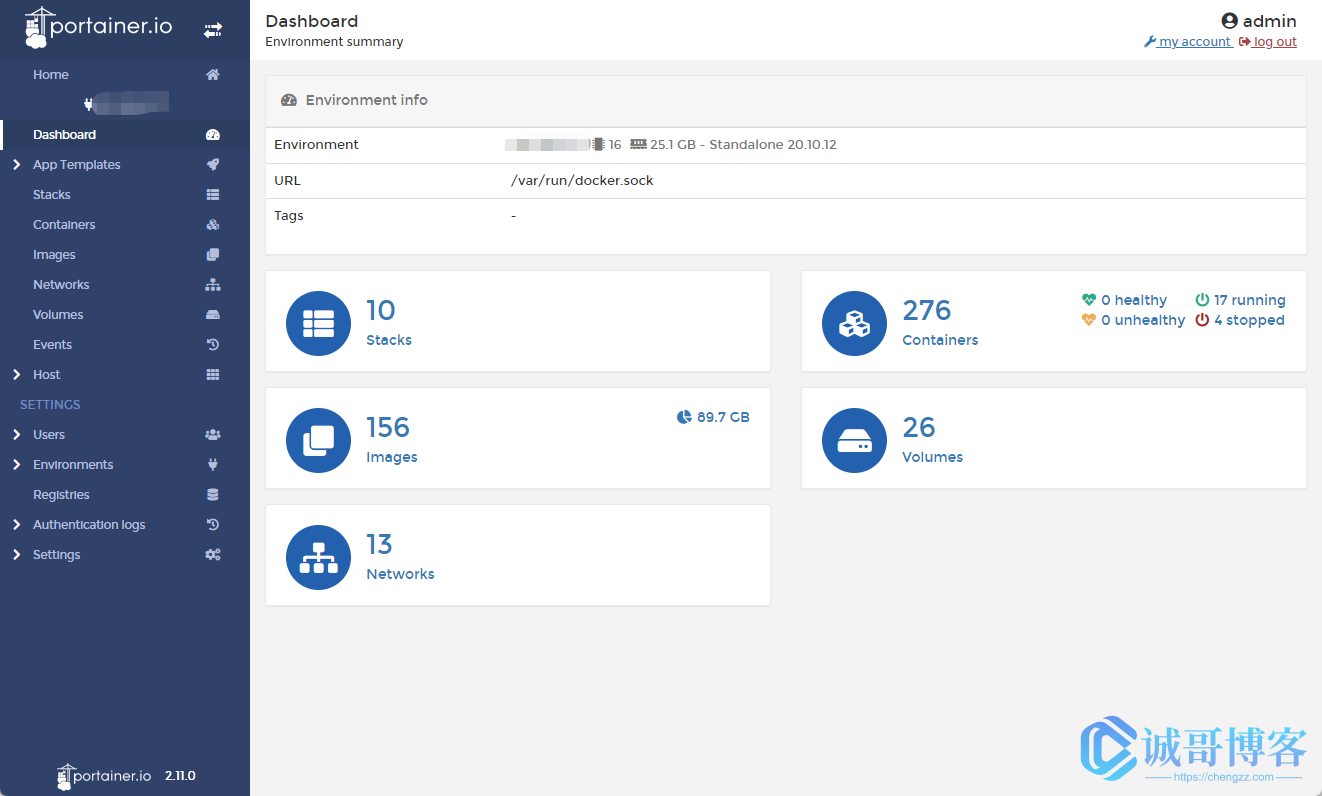Expand the Host menu chevron
Screen dimensions: 1322x796
pyautogui.click(x=16, y=375)
